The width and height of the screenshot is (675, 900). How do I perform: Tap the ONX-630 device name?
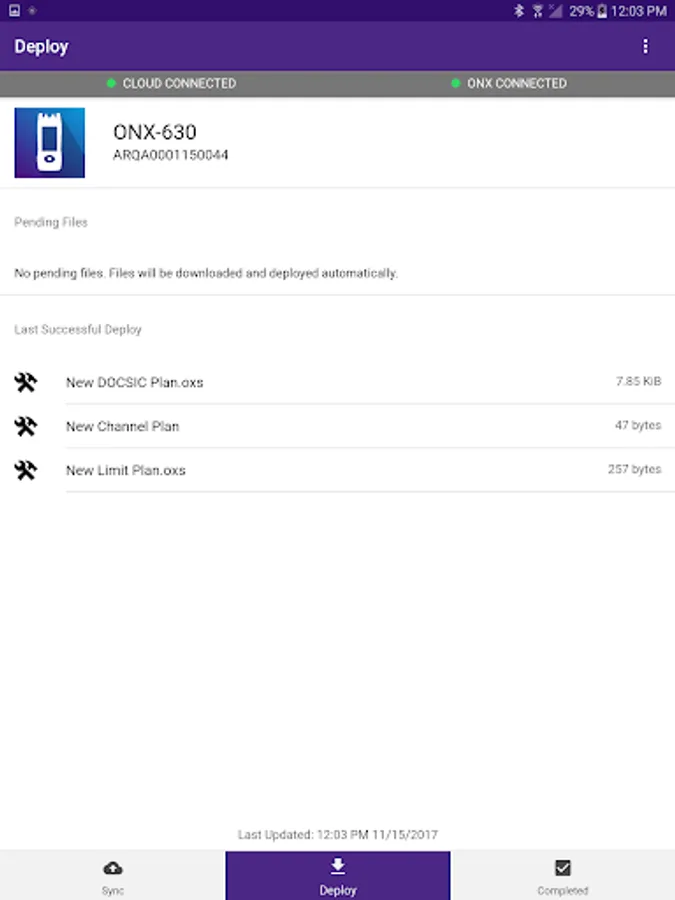click(155, 132)
